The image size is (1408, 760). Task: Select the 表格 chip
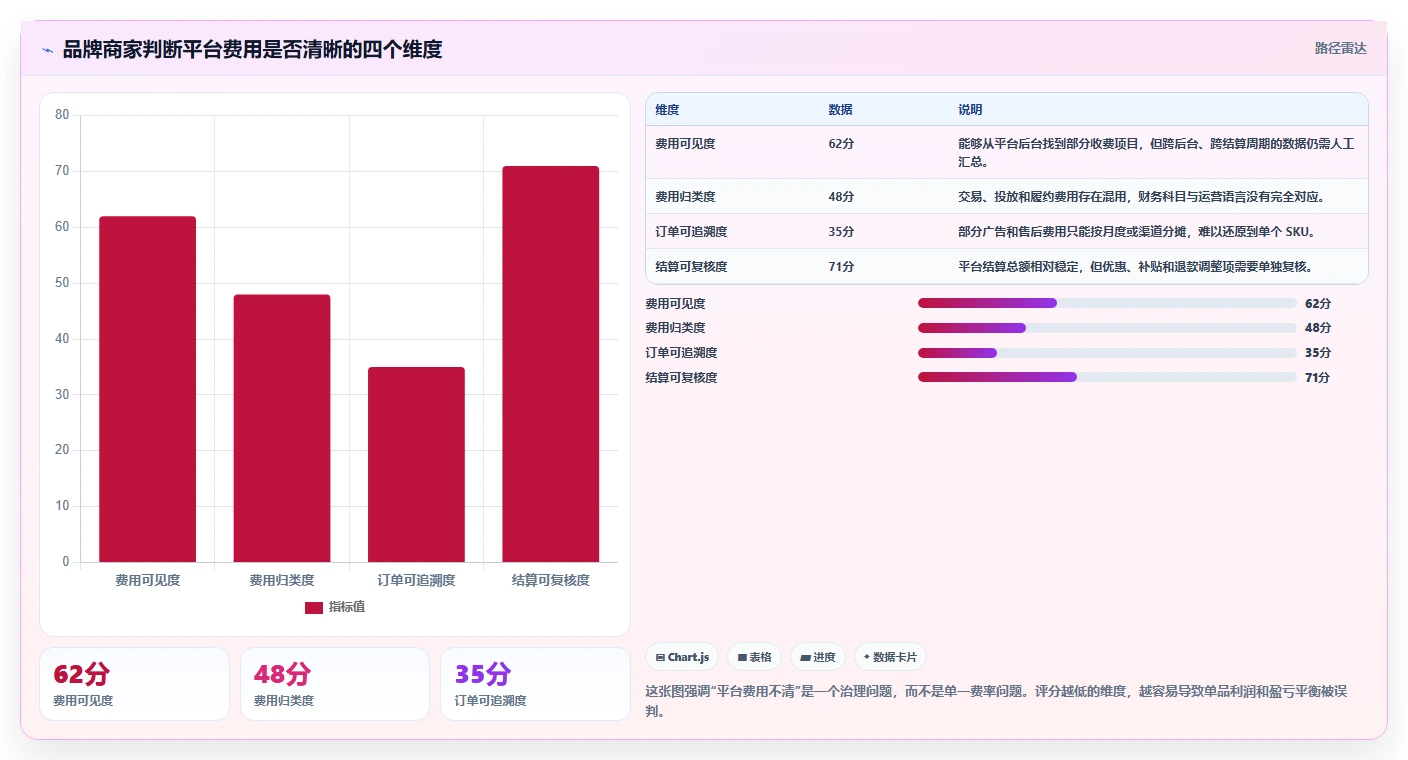pos(755,657)
